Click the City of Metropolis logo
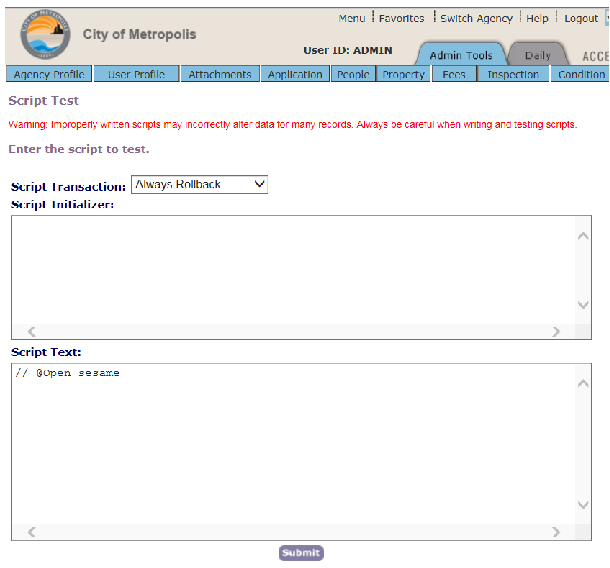610x568 pixels. [45, 38]
